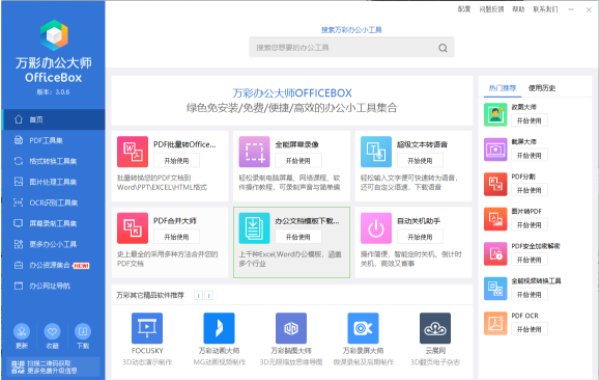Switch to the 使用历史 tab
599x380 pixels.
[541, 88]
